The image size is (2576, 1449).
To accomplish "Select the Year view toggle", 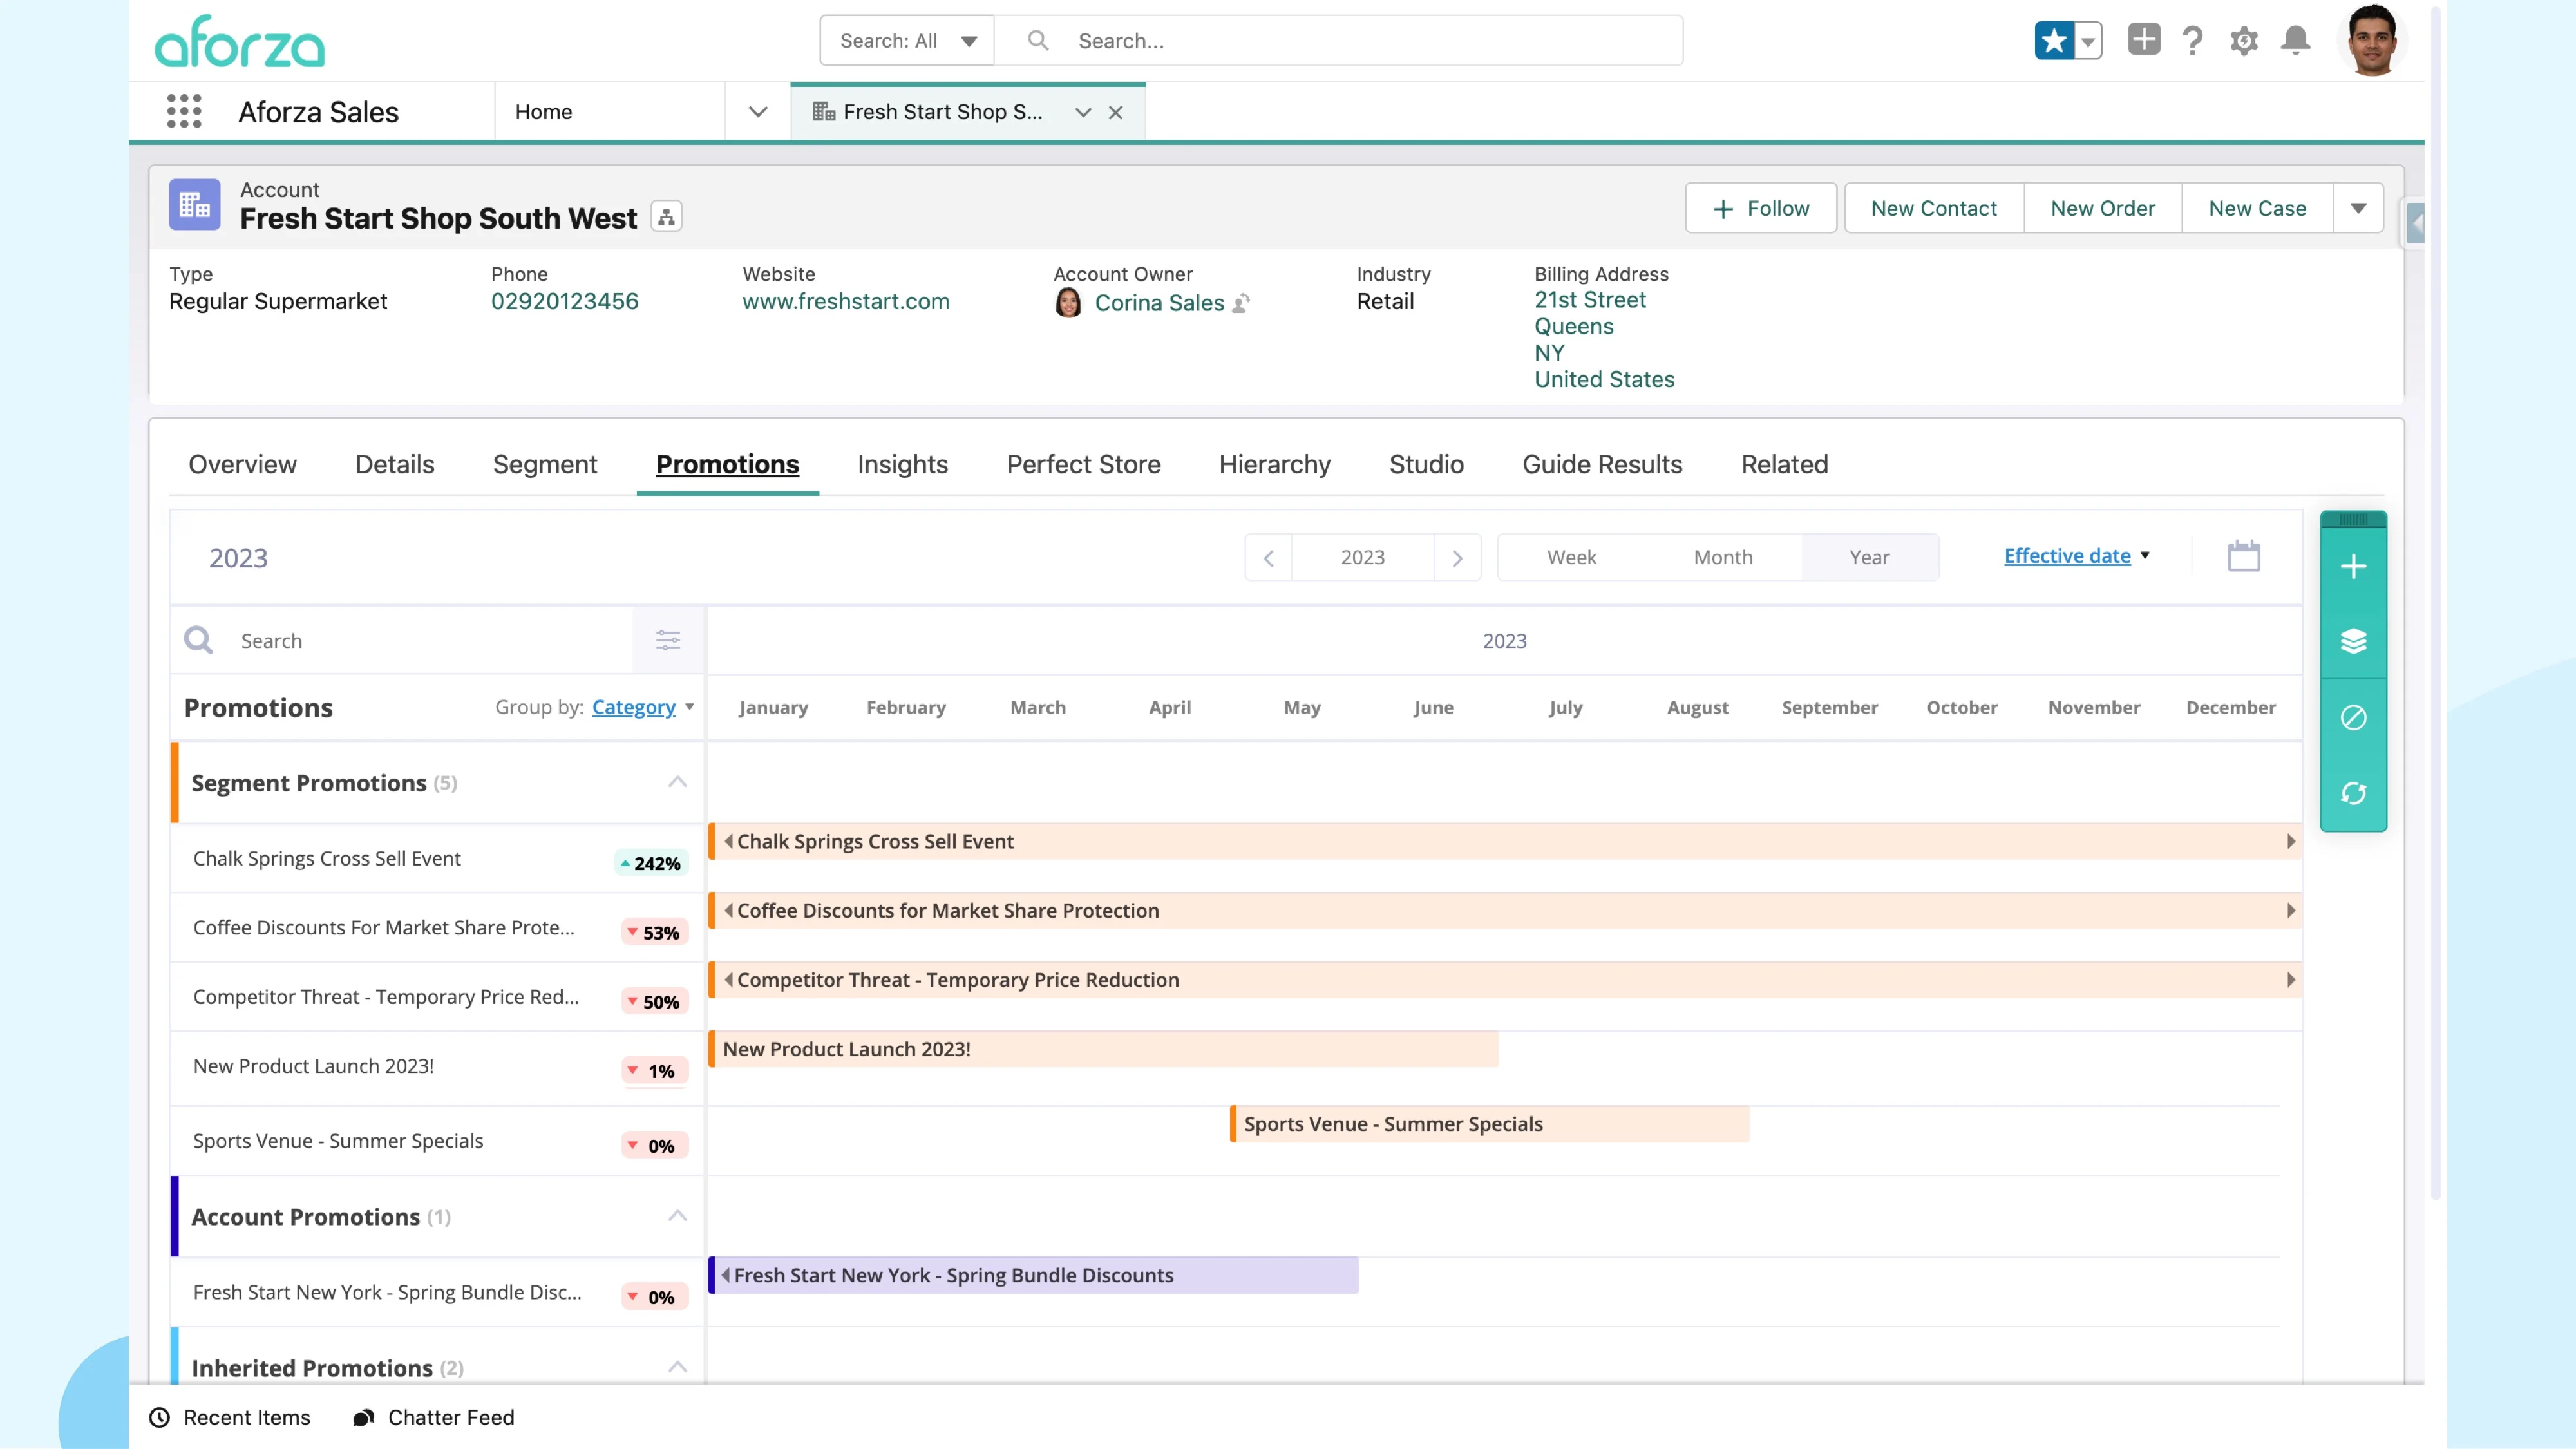I will coord(1870,557).
